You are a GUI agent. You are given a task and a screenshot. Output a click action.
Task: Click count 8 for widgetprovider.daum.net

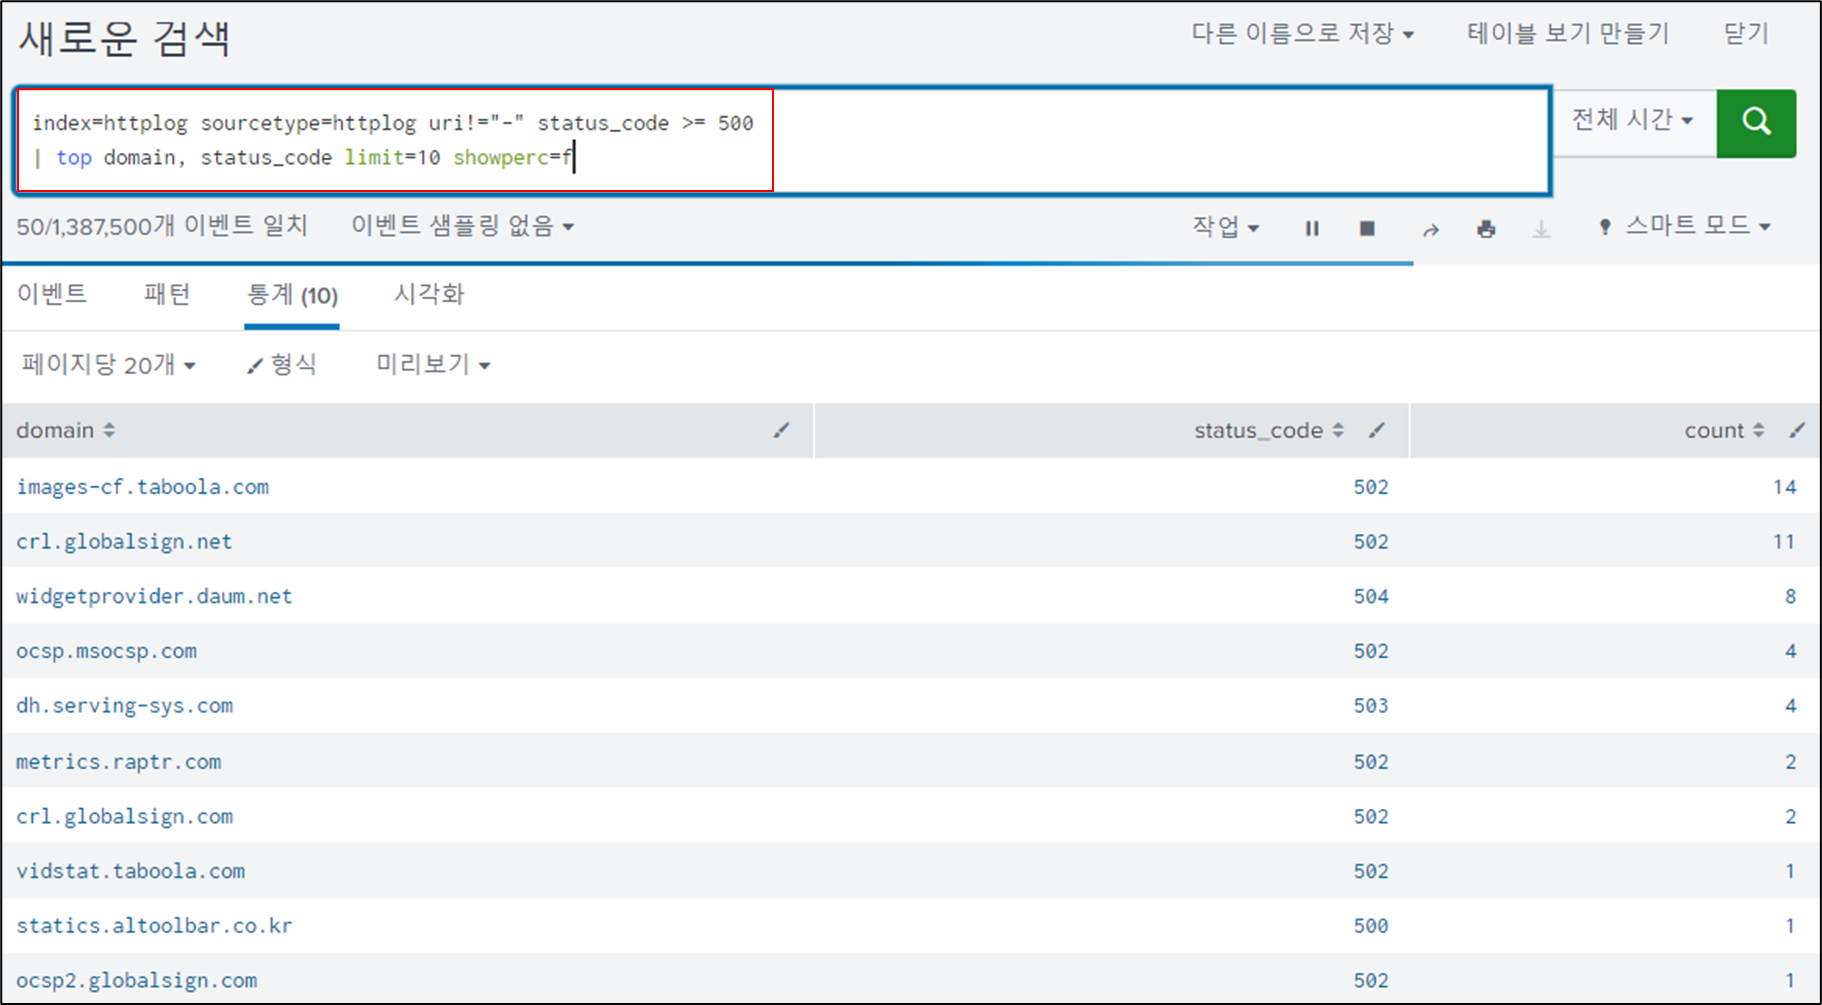[x=1790, y=597]
